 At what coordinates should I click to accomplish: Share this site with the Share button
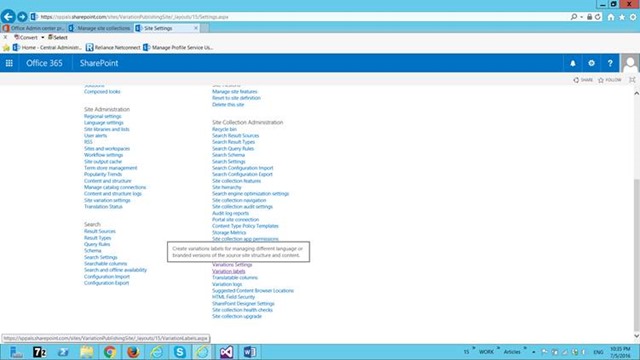tap(583, 80)
